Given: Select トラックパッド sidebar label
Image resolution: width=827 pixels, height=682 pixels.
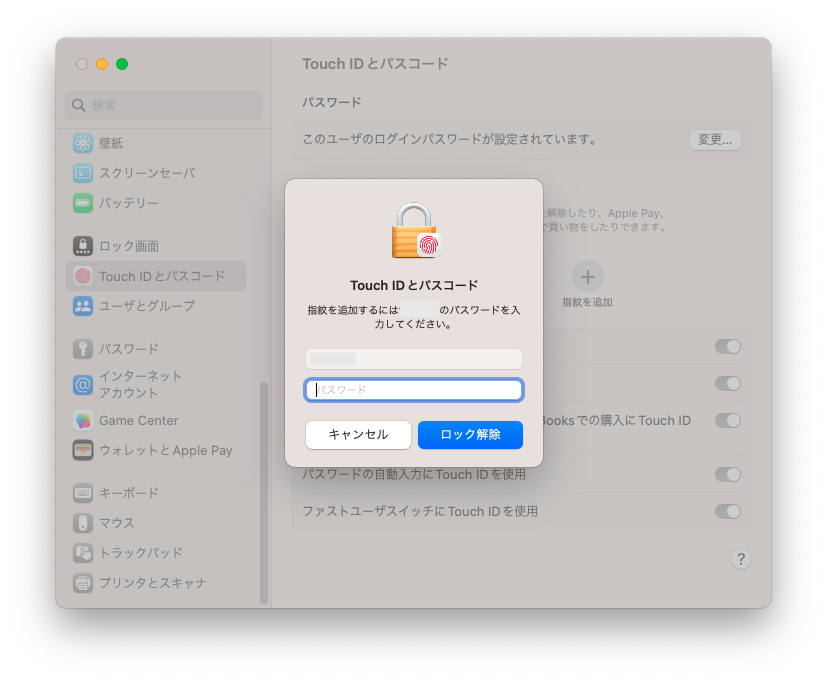Looking at the screenshot, I should tap(141, 553).
